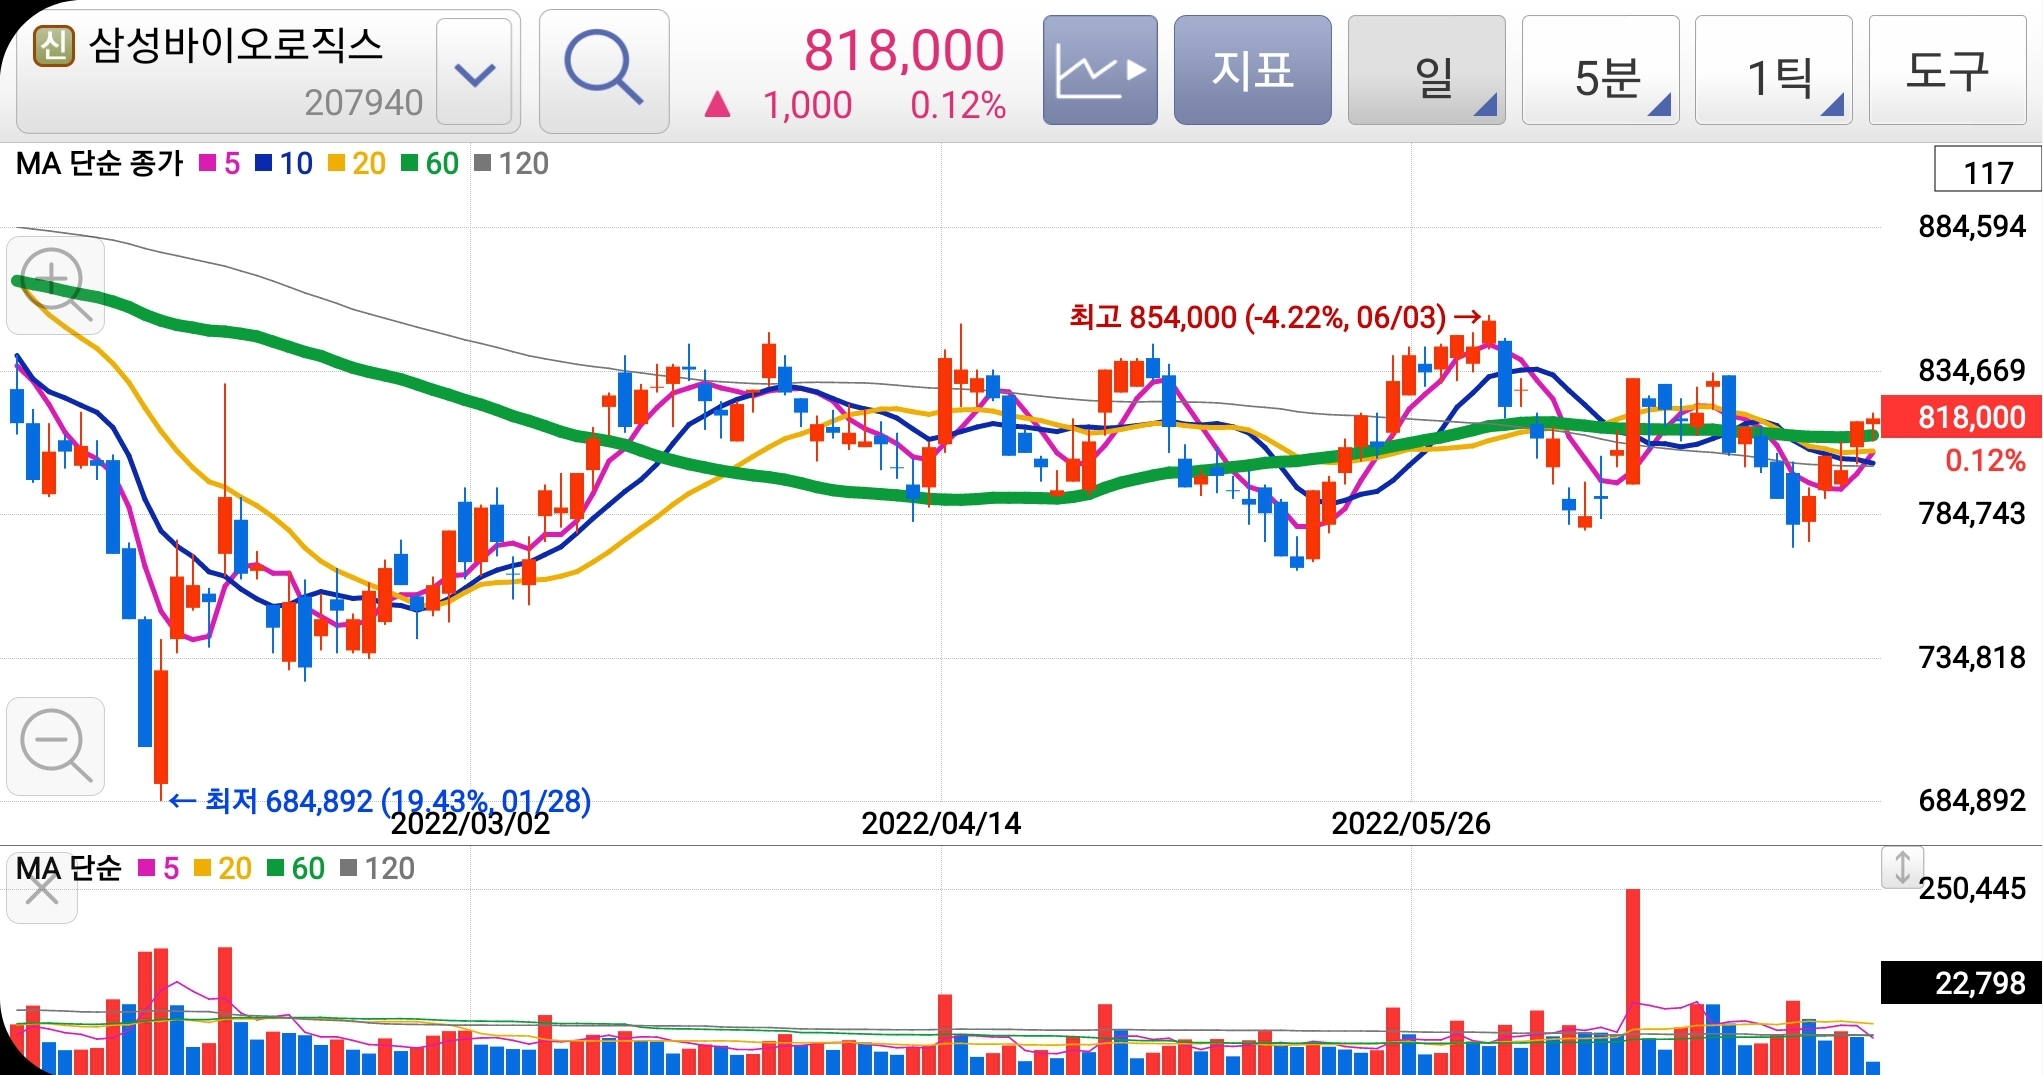The height and width of the screenshot is (1075, 2043).
Task: Close the volume panel with X icon
Action: pos(42,888)
